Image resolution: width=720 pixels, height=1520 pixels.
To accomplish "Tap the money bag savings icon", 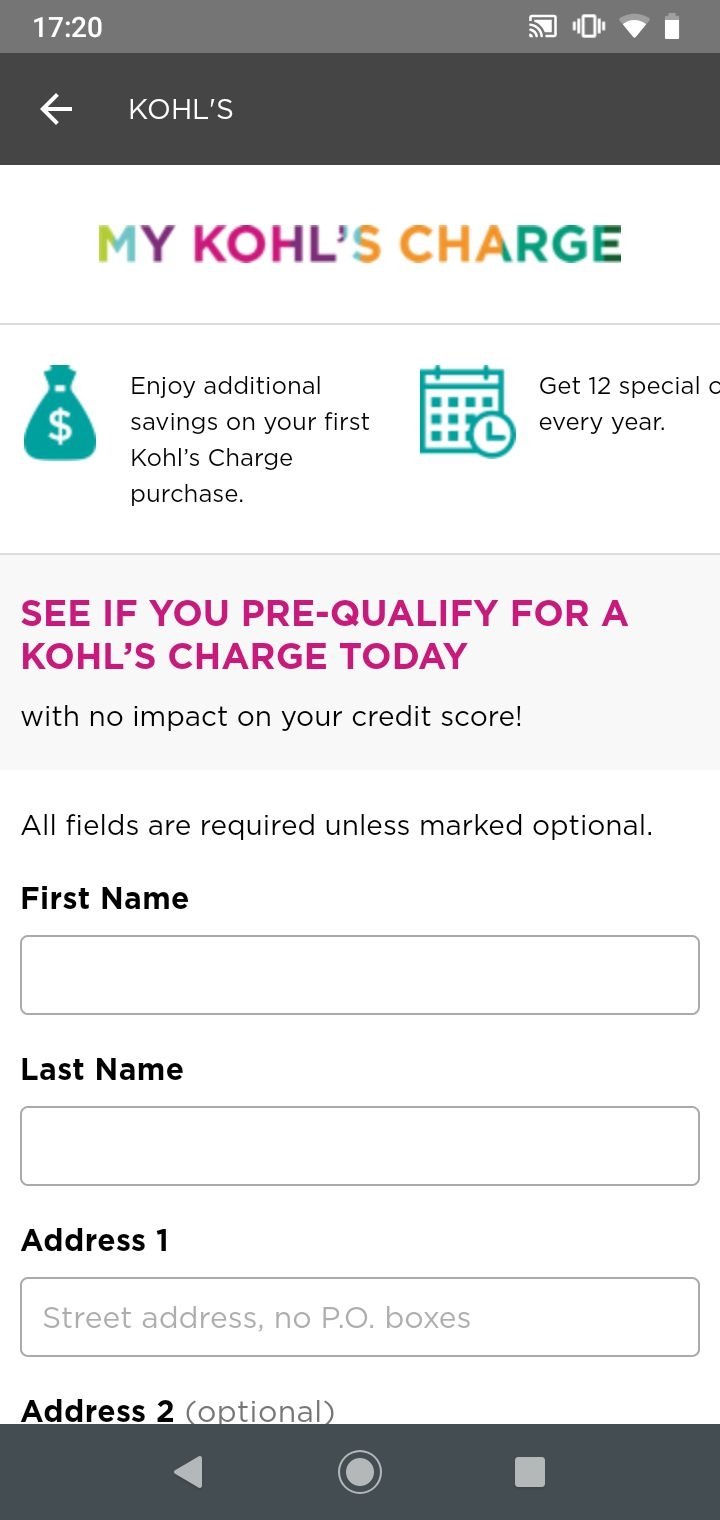I will tap(60, 413).
